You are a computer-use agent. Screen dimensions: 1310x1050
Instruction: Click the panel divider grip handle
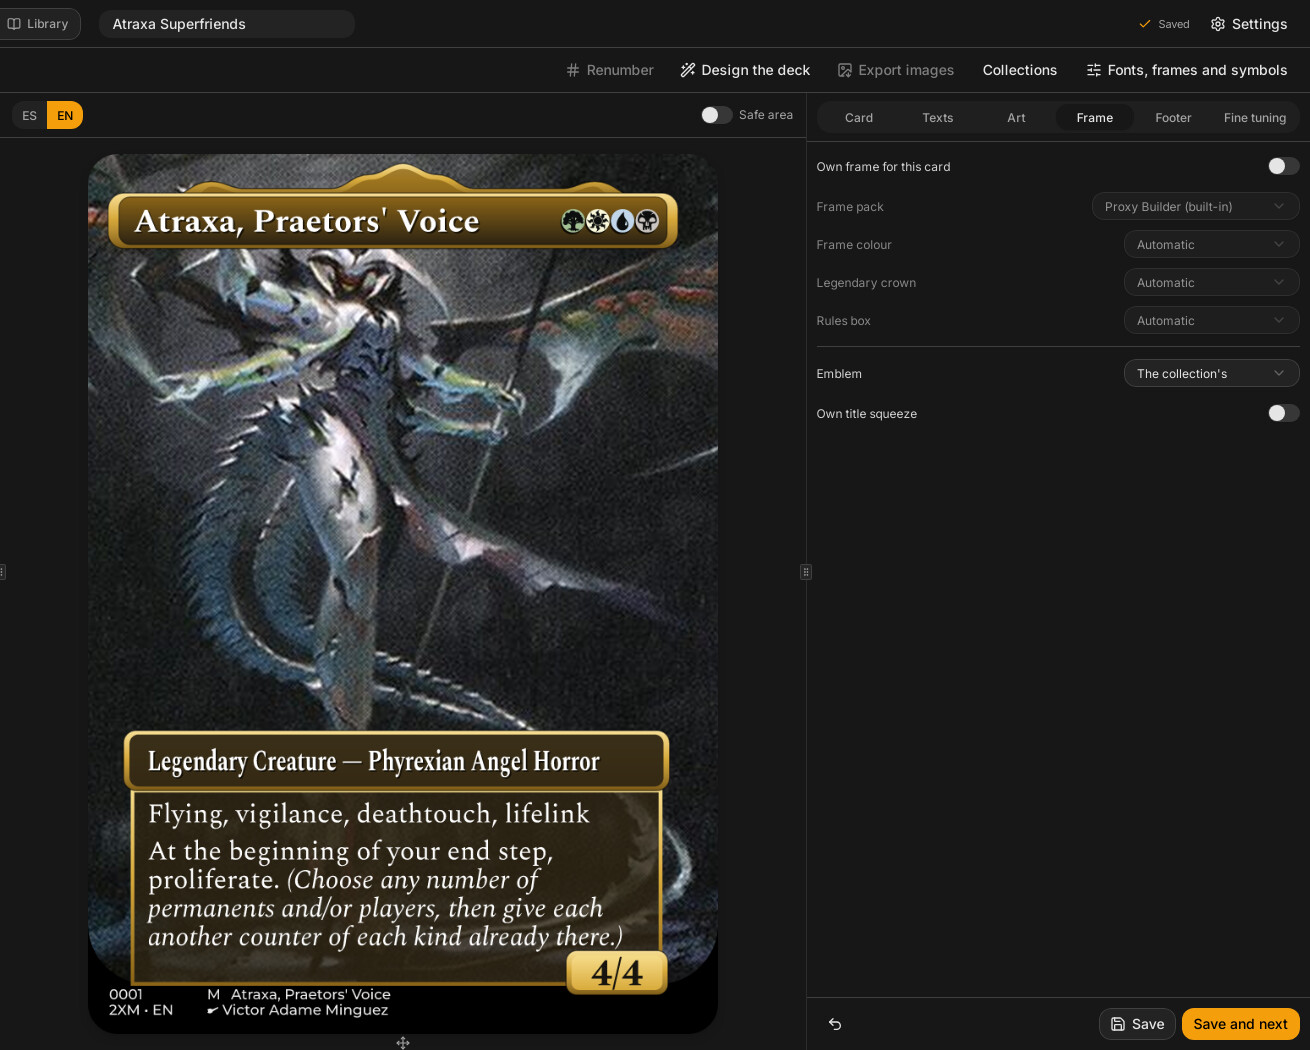click(x=806, y=572)
